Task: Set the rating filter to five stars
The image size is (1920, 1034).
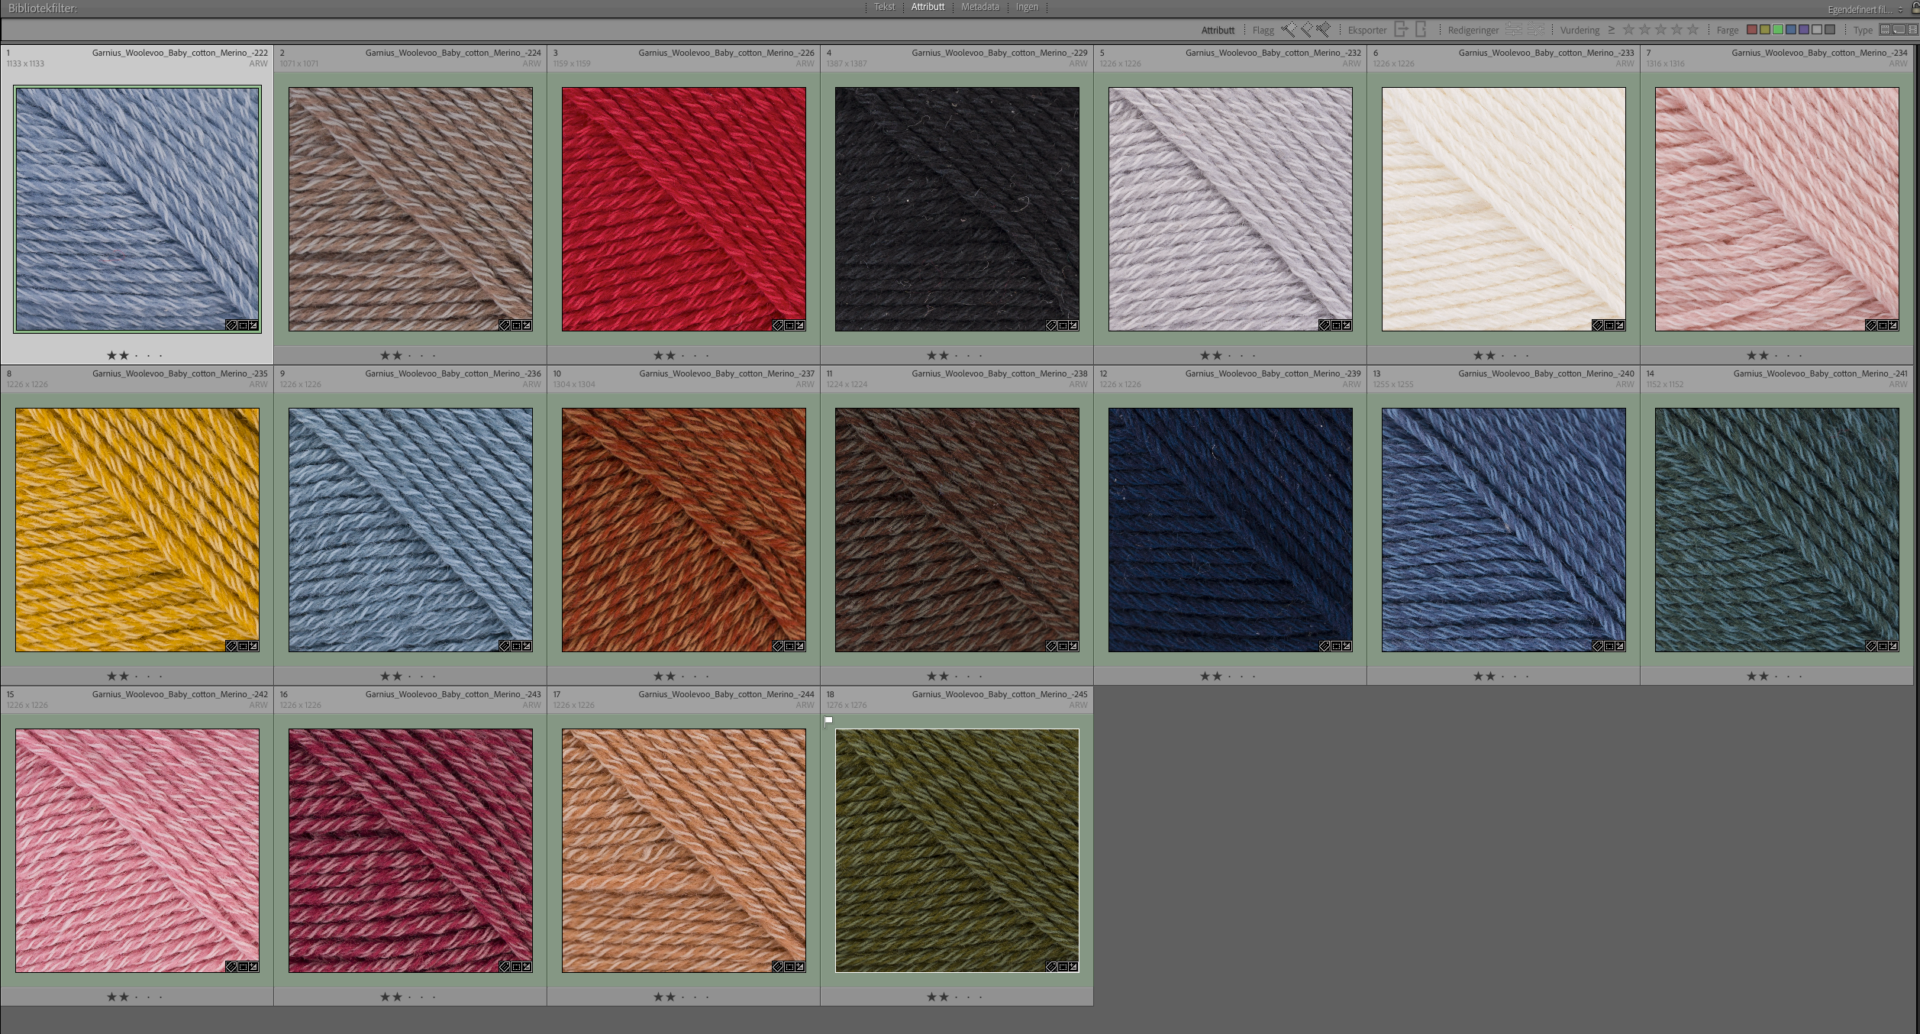Action: [1693, 30]
